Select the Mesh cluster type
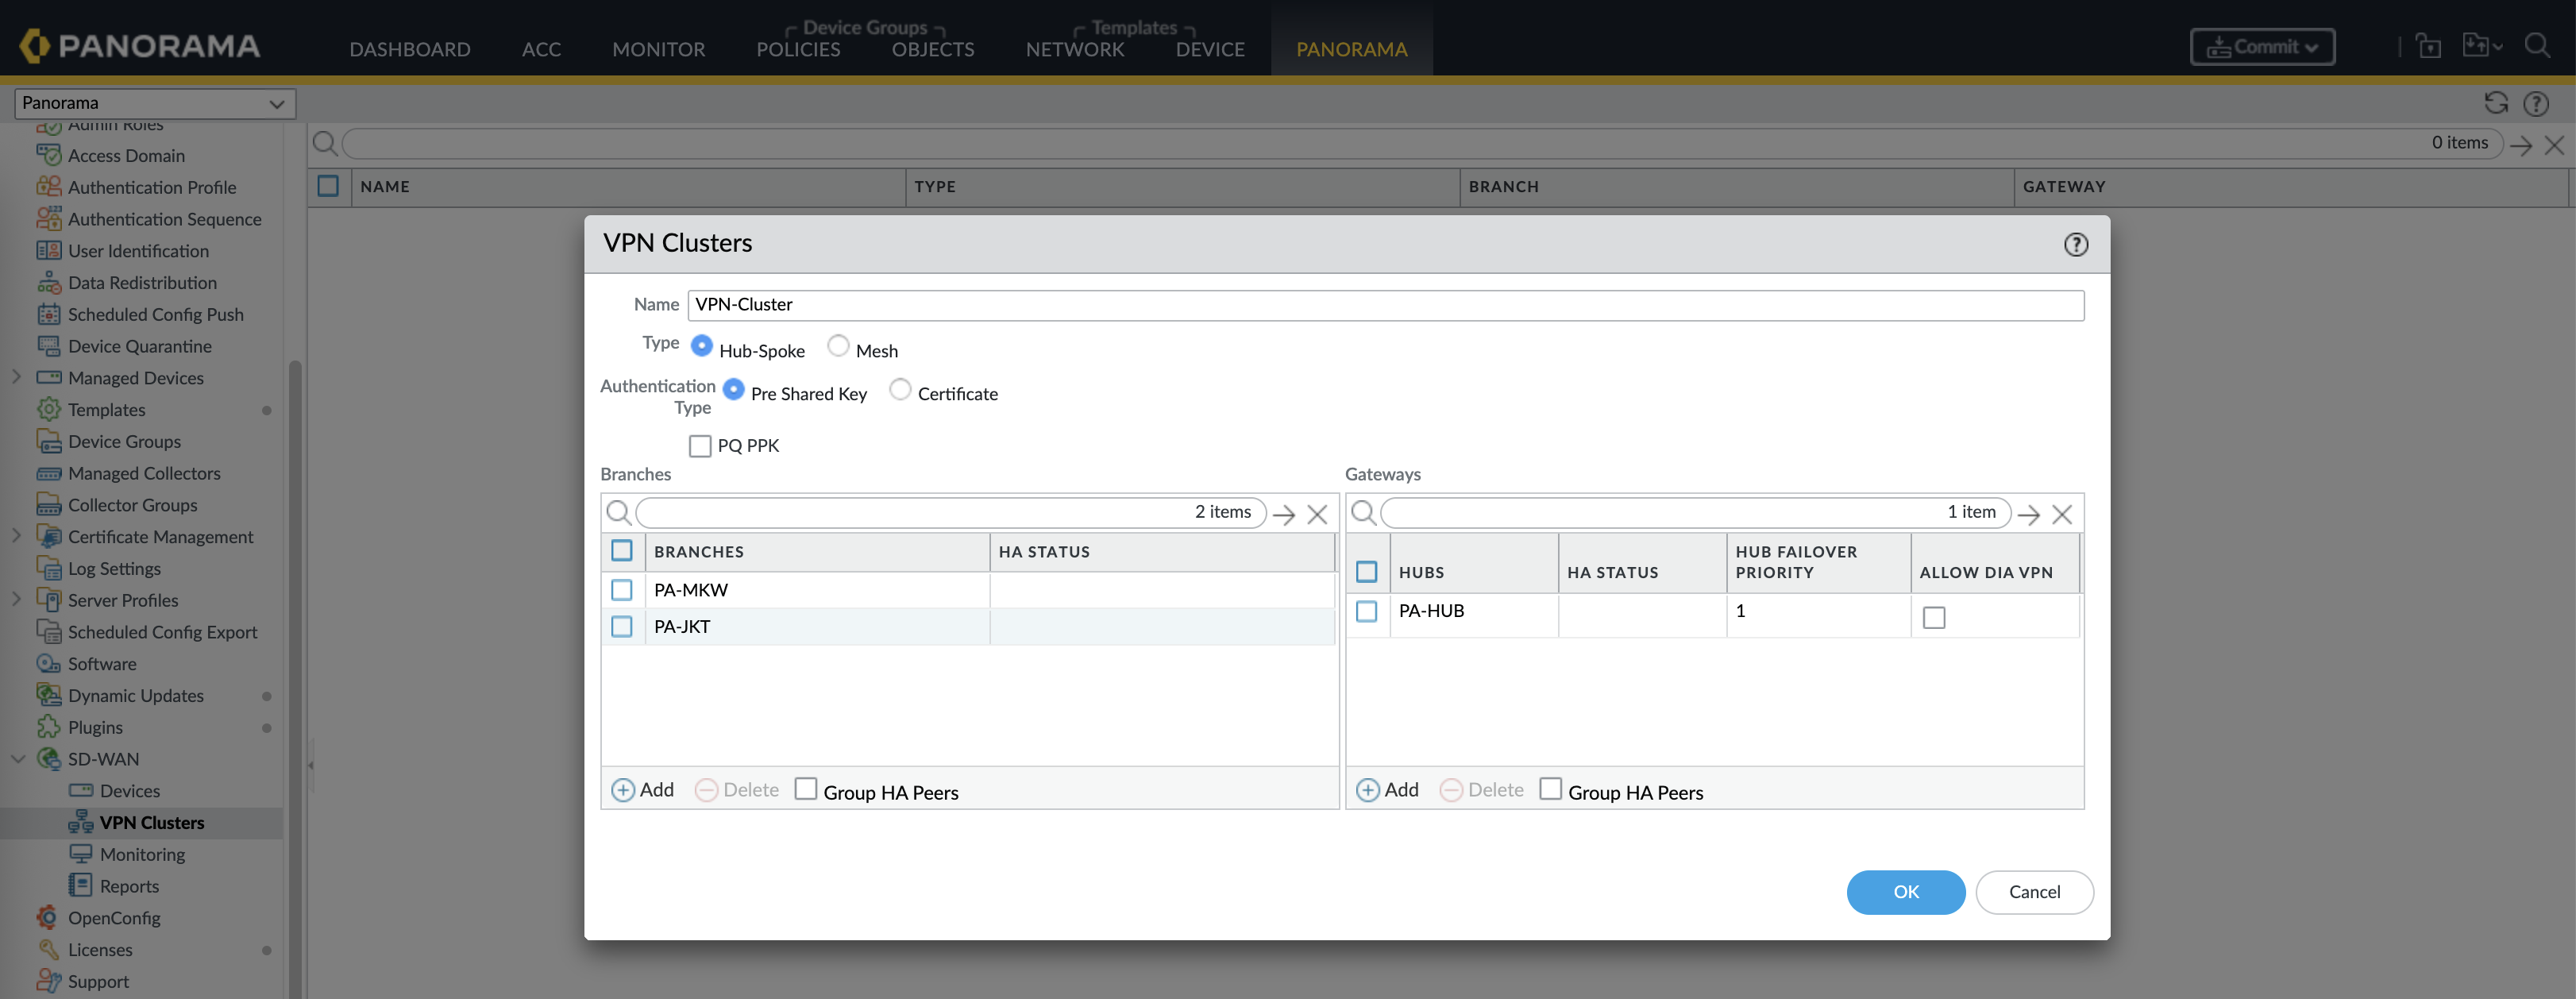 point(838,346)
